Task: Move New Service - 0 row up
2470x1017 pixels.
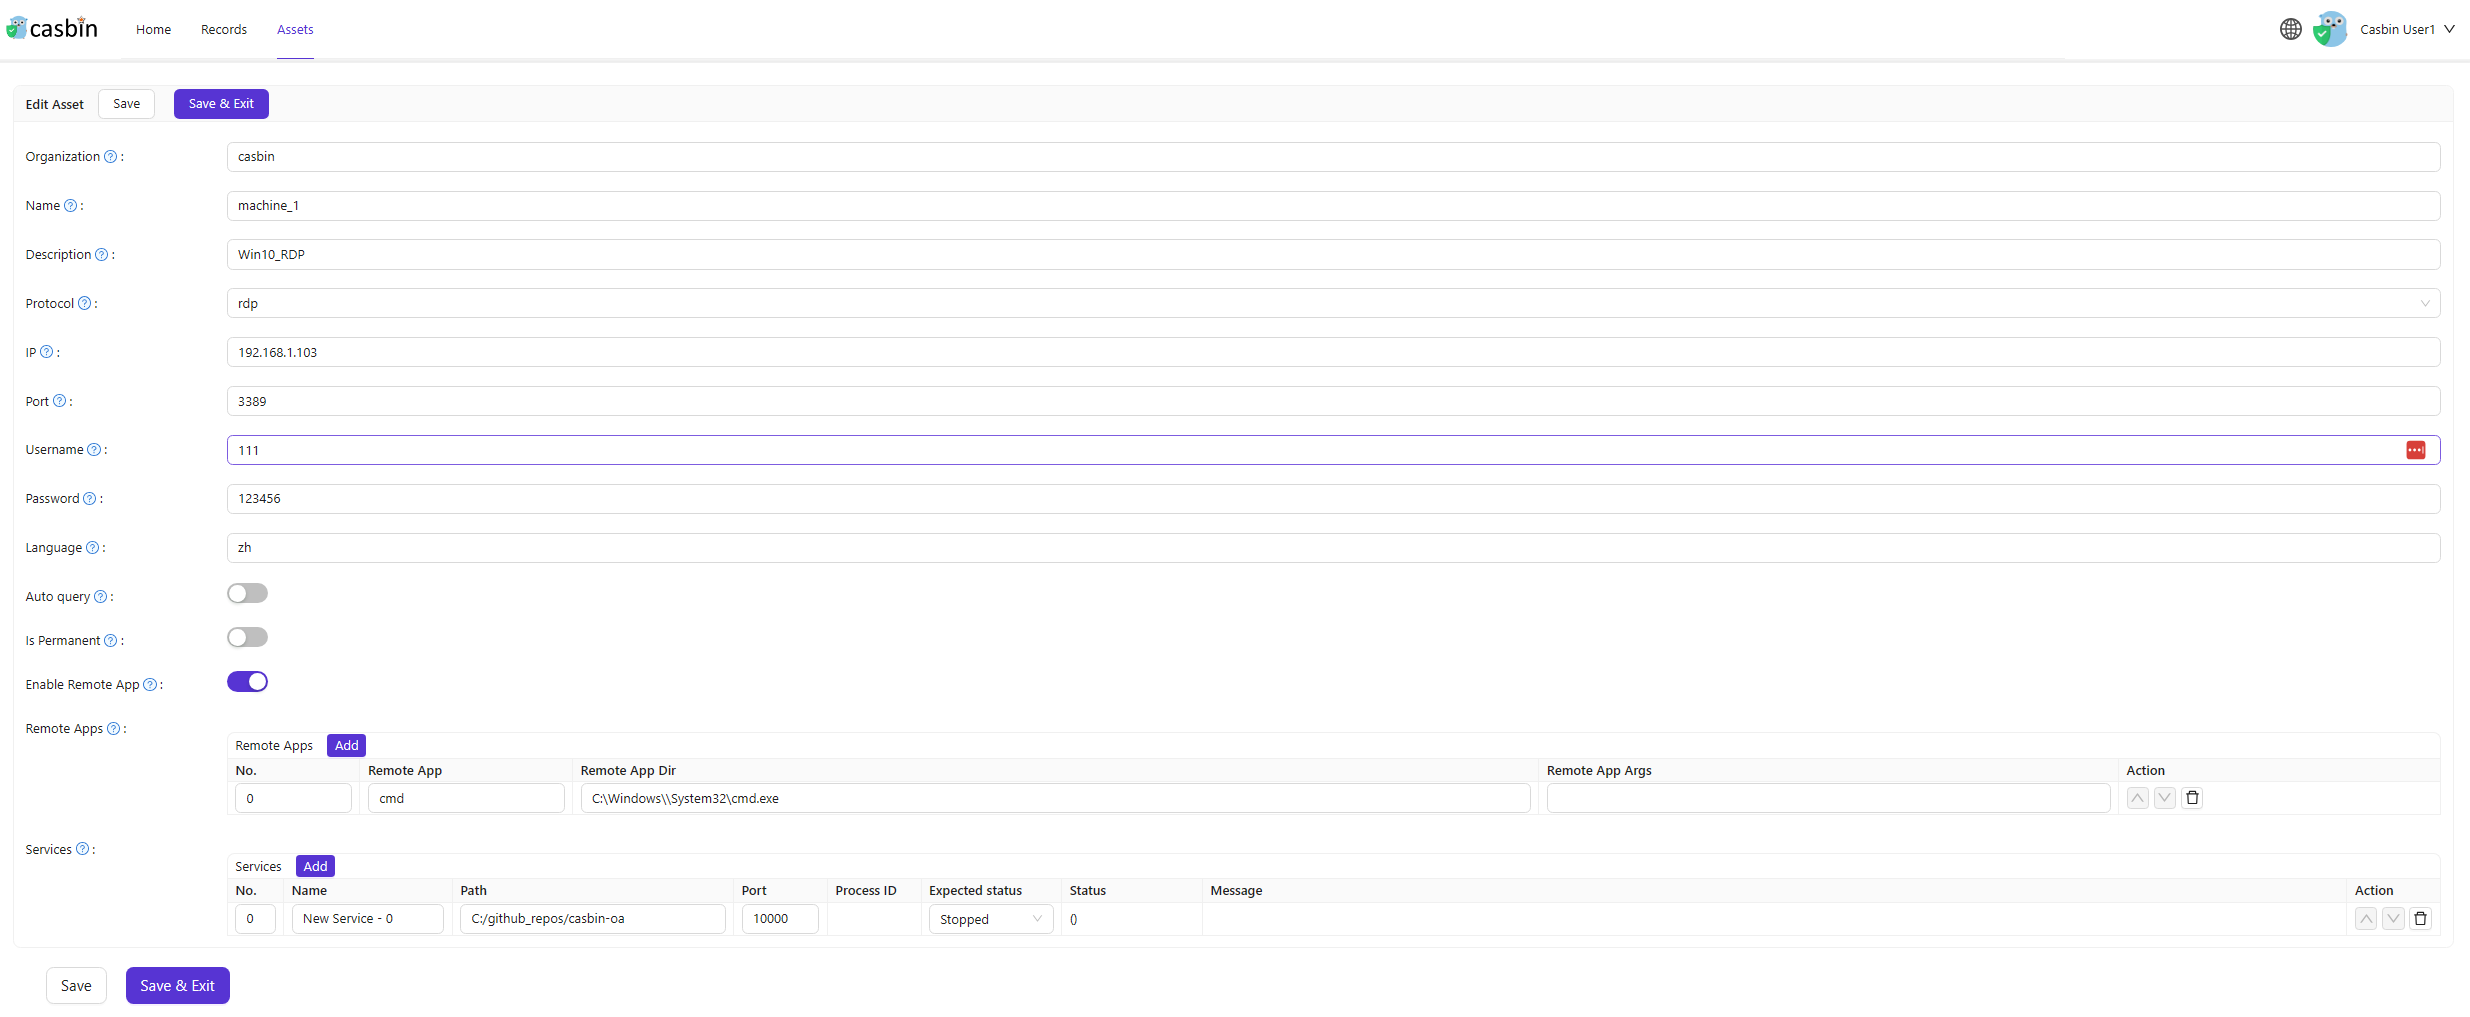Action: click(x=2366, y=919)
